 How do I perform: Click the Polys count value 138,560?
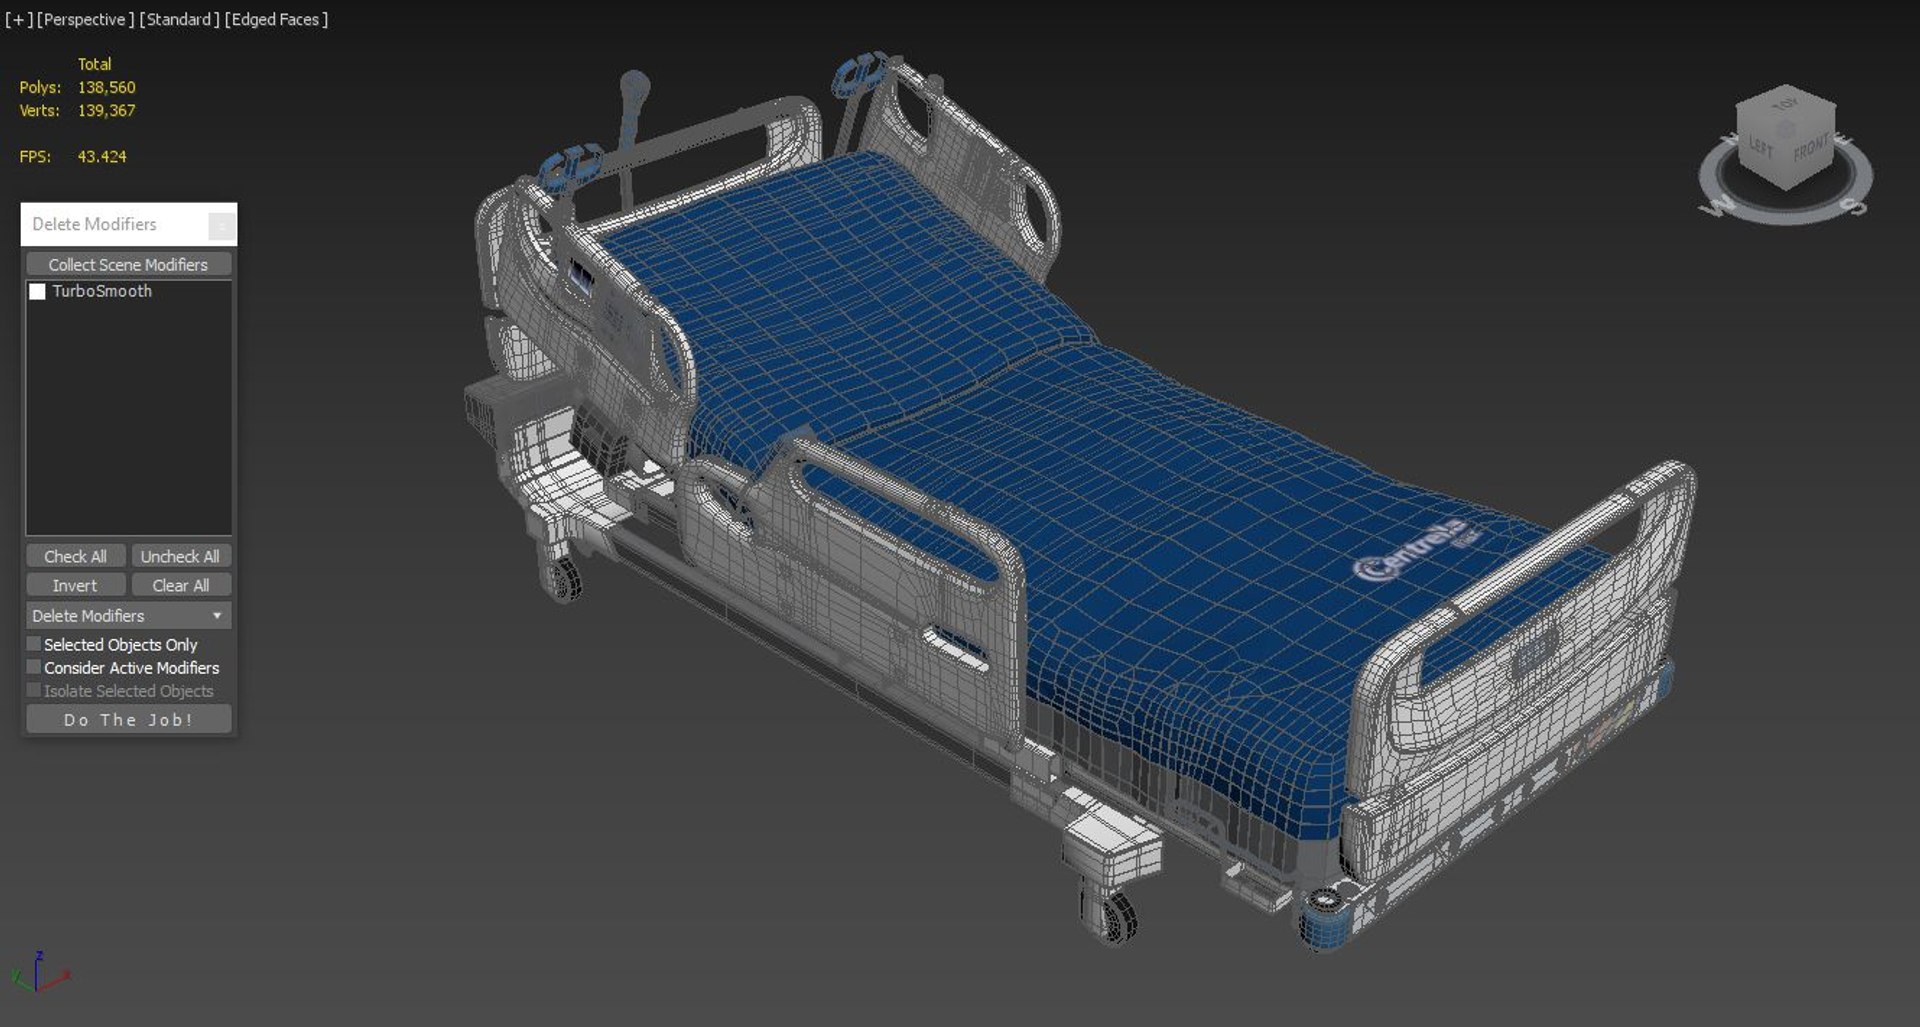[x=106, y=88]
